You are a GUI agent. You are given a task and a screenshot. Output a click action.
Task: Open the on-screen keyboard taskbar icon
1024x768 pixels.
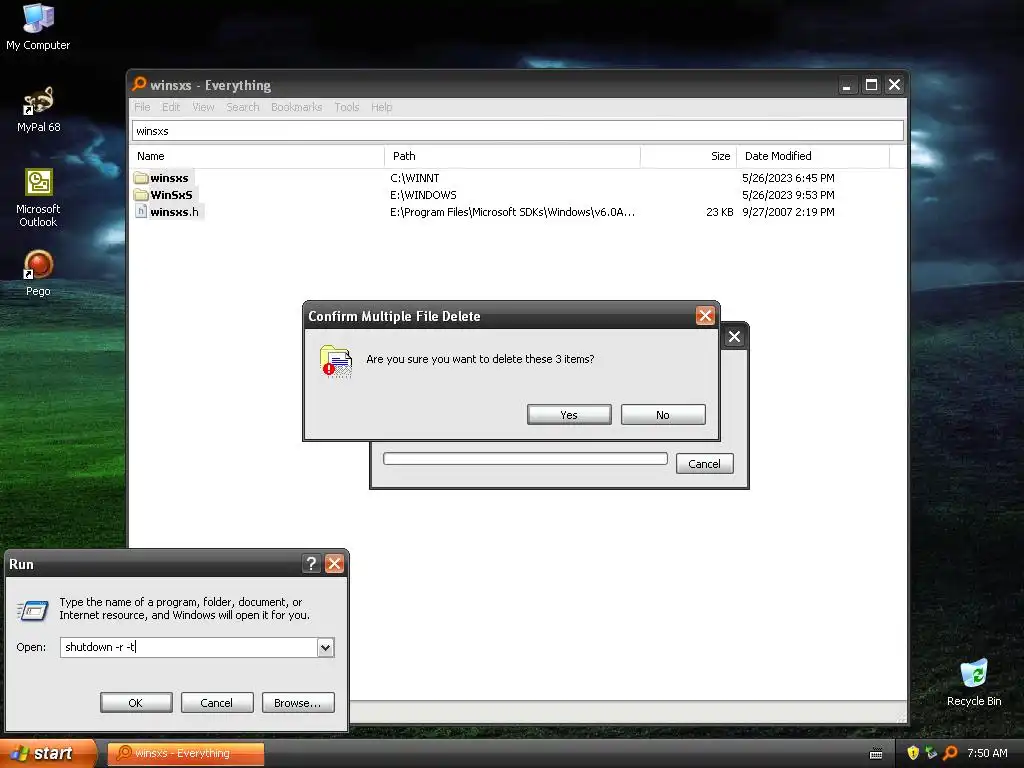pyautogui.click(x=876, y=754)
